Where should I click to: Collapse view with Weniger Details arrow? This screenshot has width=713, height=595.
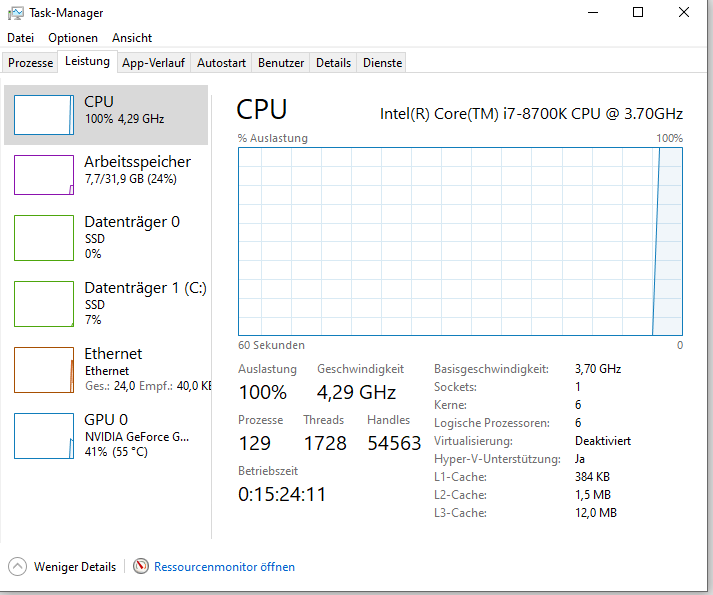pos(17,566)
